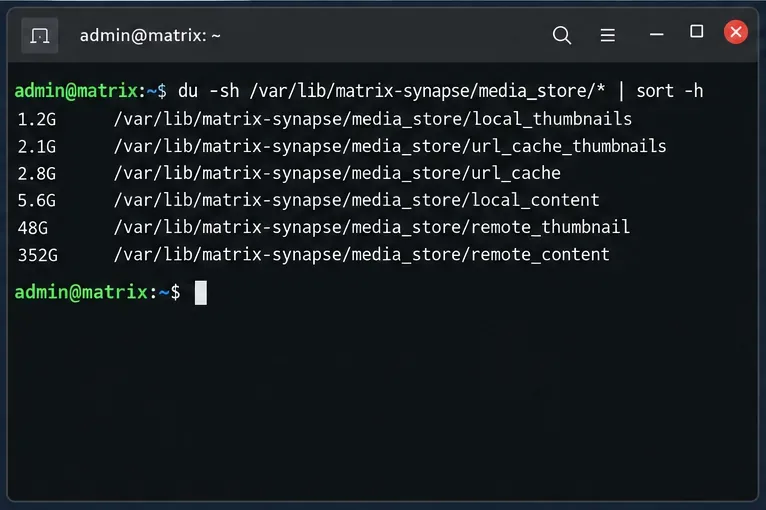Open a new terminal tab
This screenshot has width=766, height=510.
pos(40,36)
